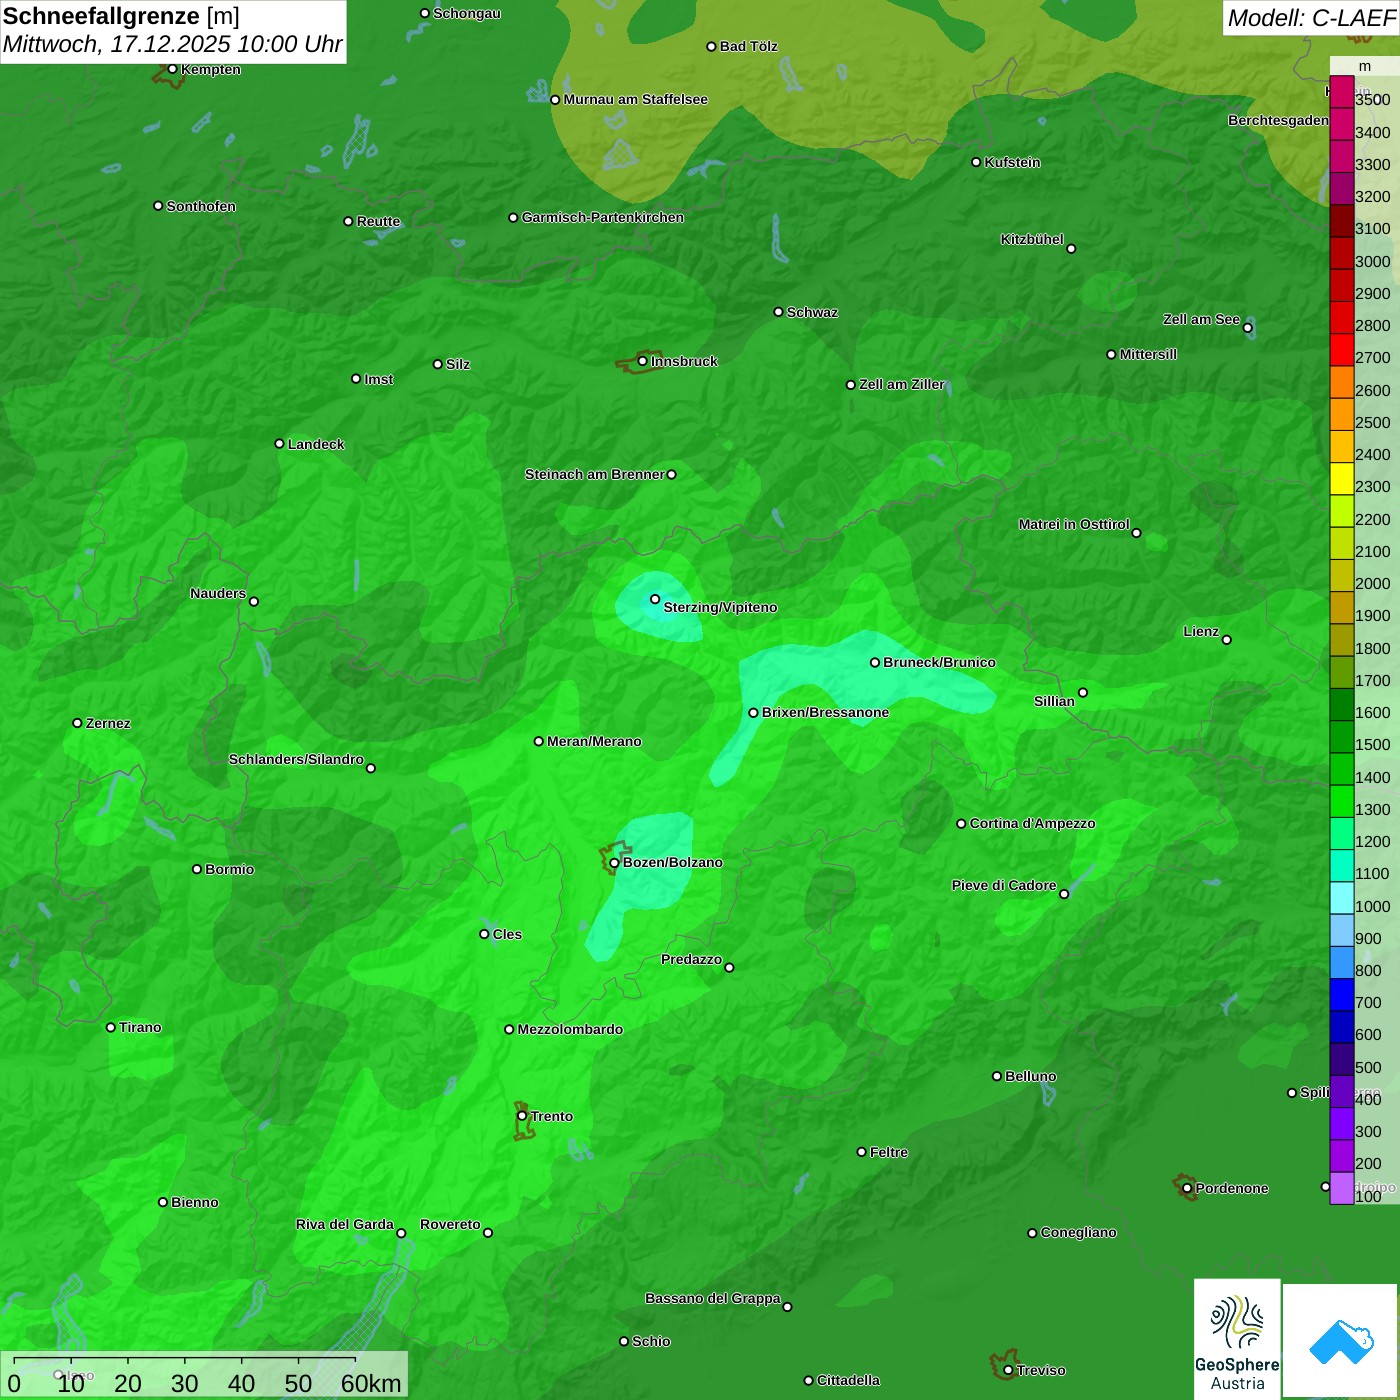Screen dimensions: 1400x1400
Task: Click the Steinach am Brenner label
Action: (x=595, y=474)
